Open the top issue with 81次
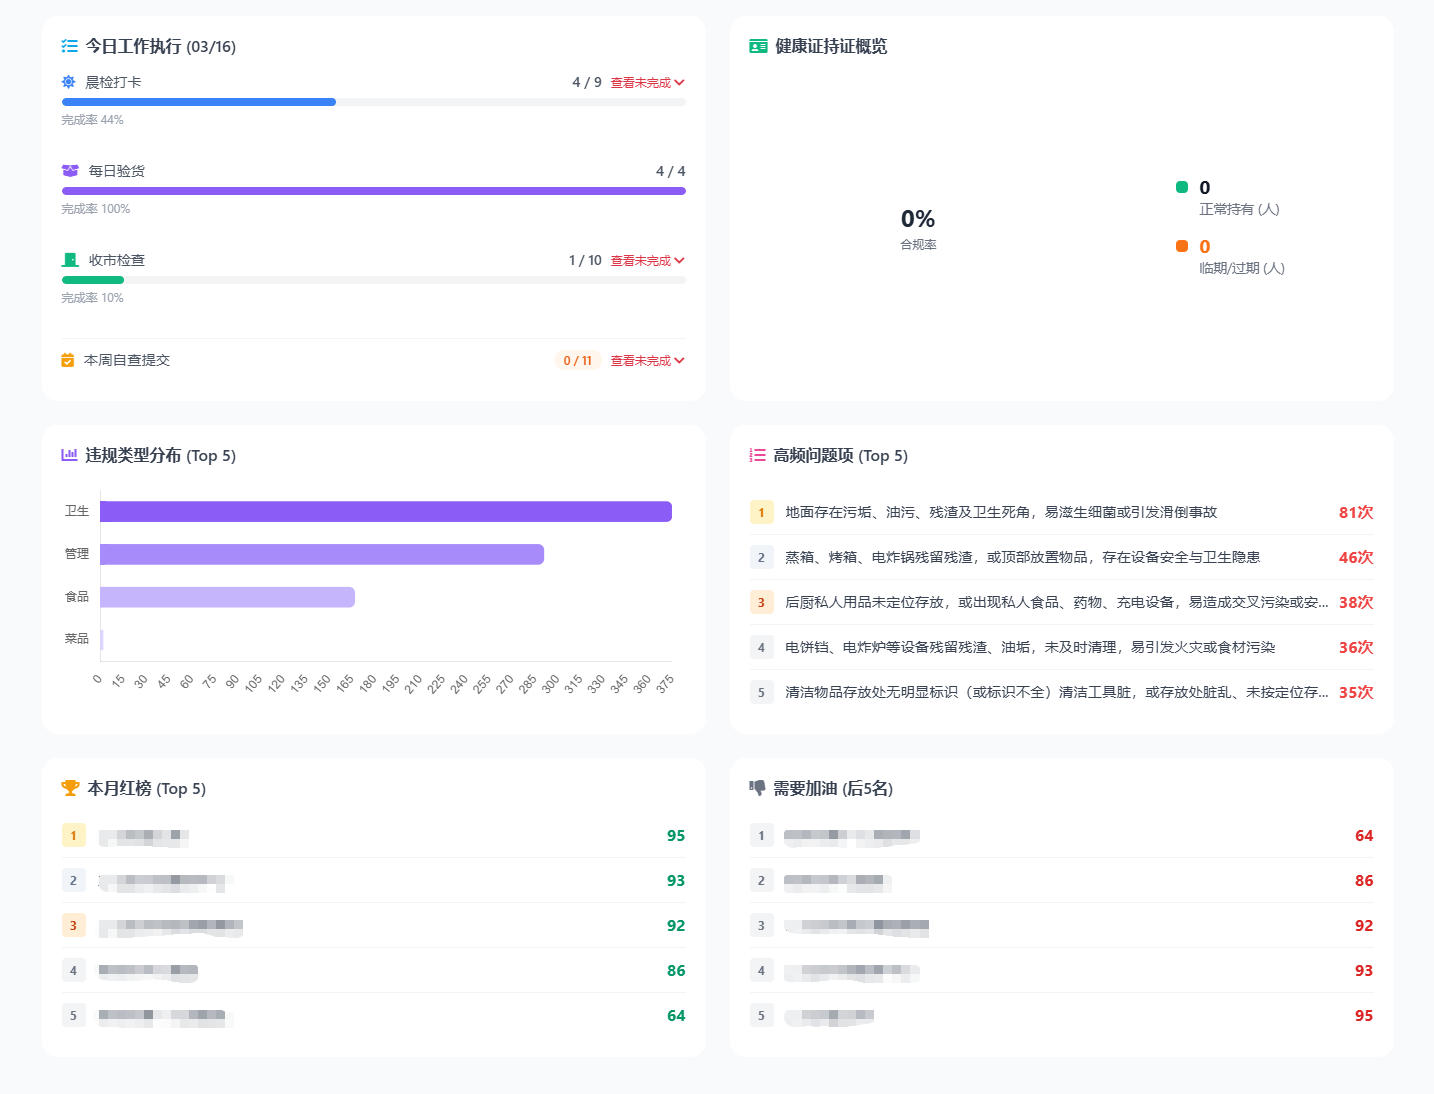1434x1094 pixels. [x=1000, y=512]
